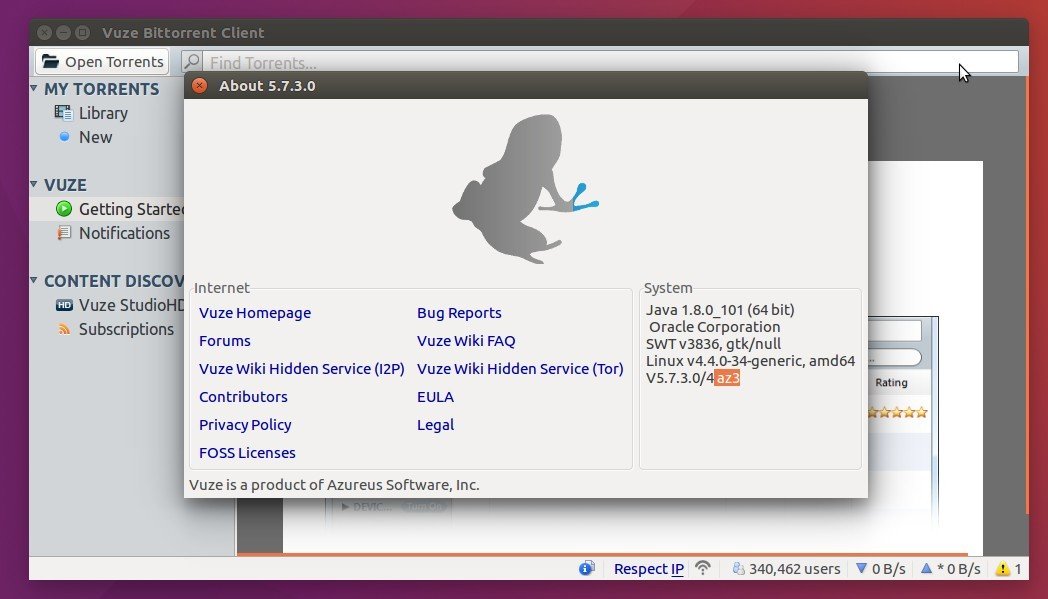Screen dimensions: 1048x599
Task: Click the Vuze frog logo
Action: [x=525, y=189]
